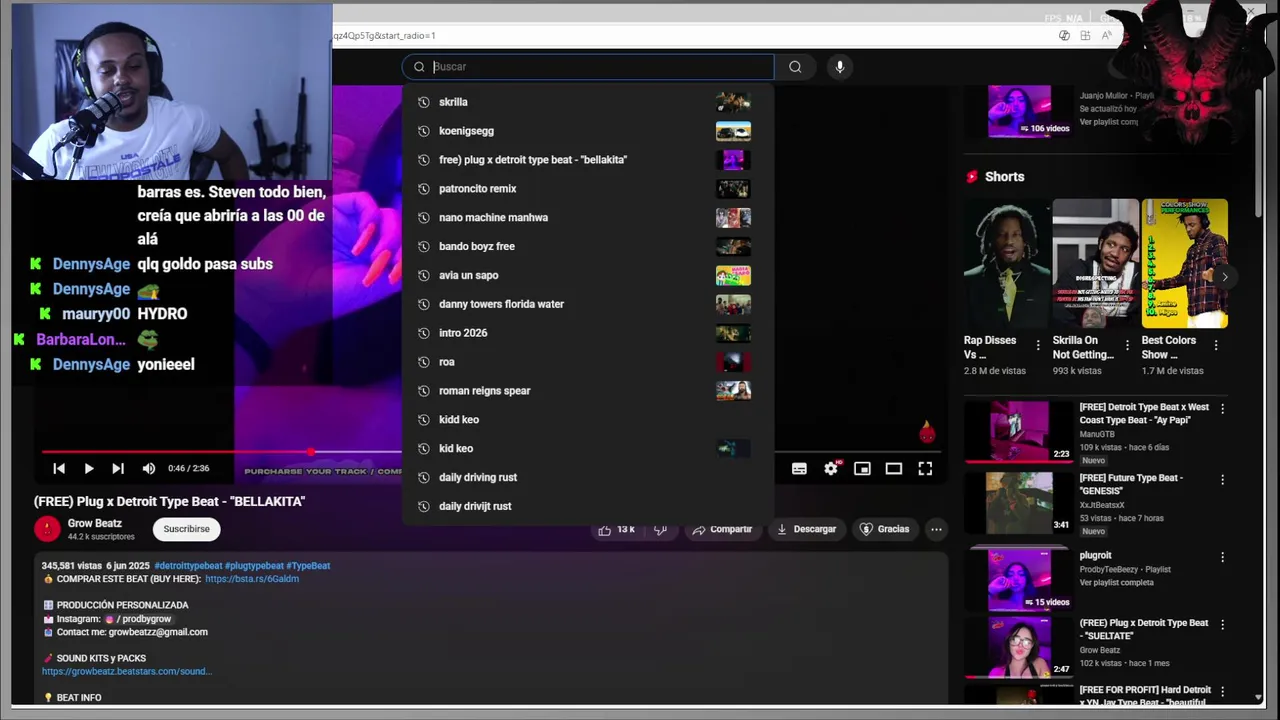Viewport: 1280px width, 720px height.
Task: Select 'daily driving rust' suggestion
Action: [588, 478]
